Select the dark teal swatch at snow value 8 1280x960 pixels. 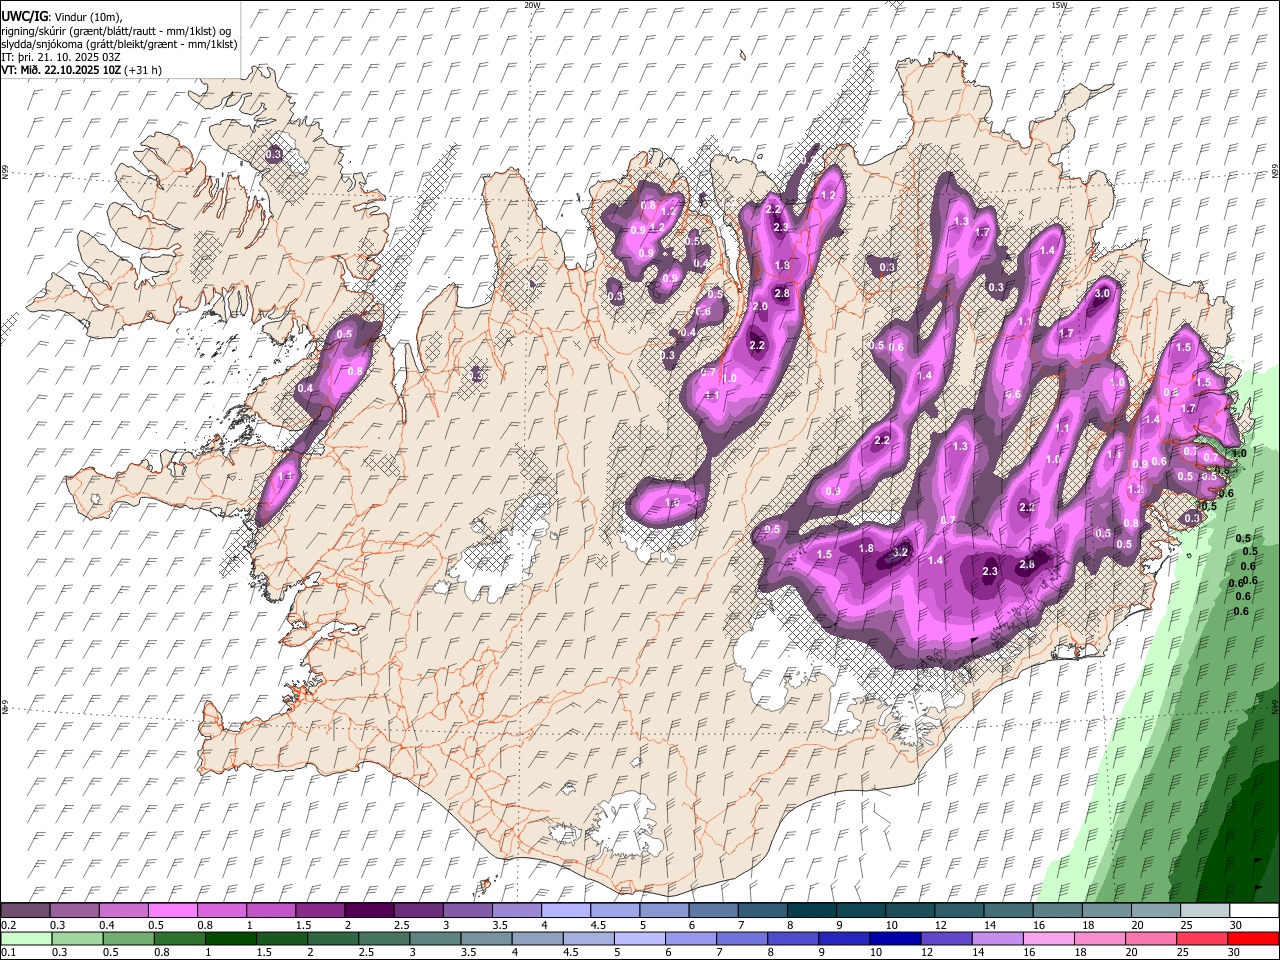click(812, 910)
